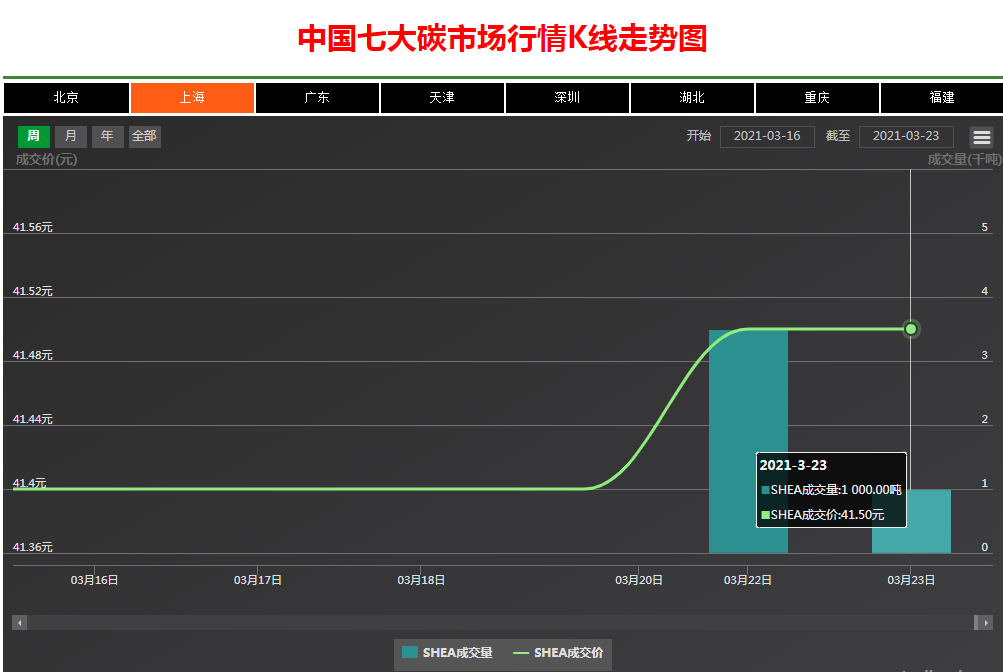Click the 03月22日 axis label
The image size is (1003, 672).
coord(748,580)
